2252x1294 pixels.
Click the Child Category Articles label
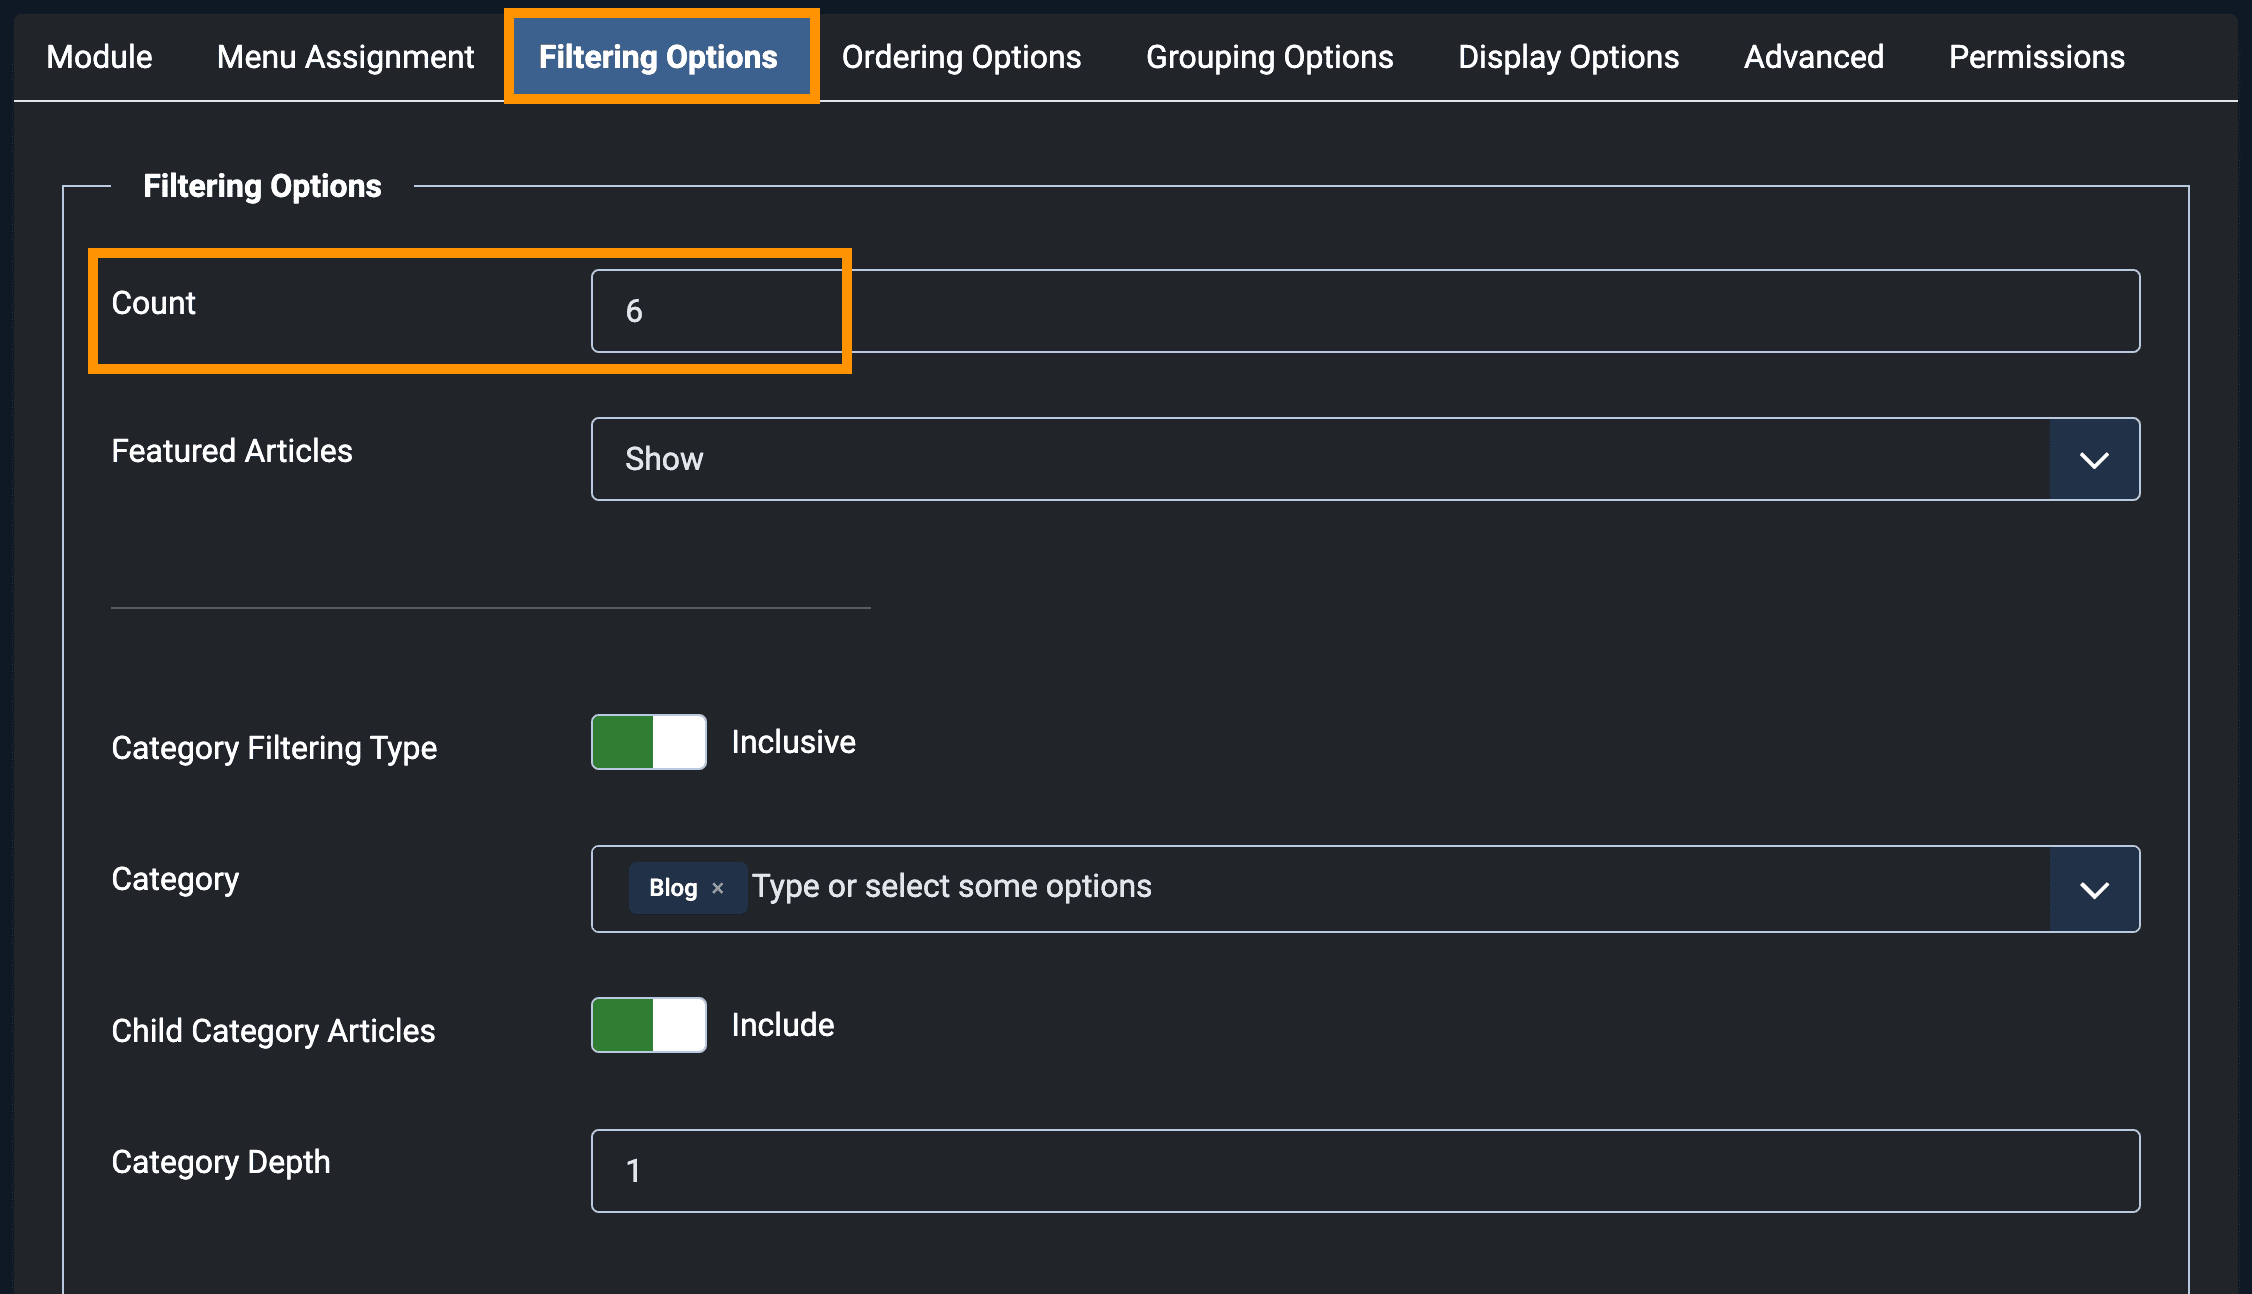(273, 1031)
